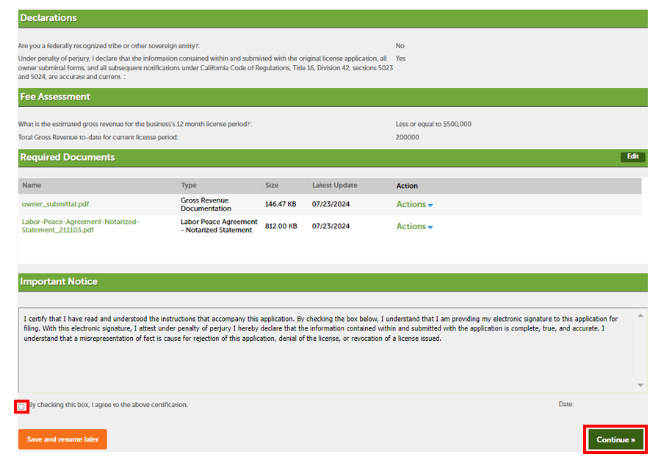
Task: Click the notice box scroll-up arrow
Action: tap(641, 313)
